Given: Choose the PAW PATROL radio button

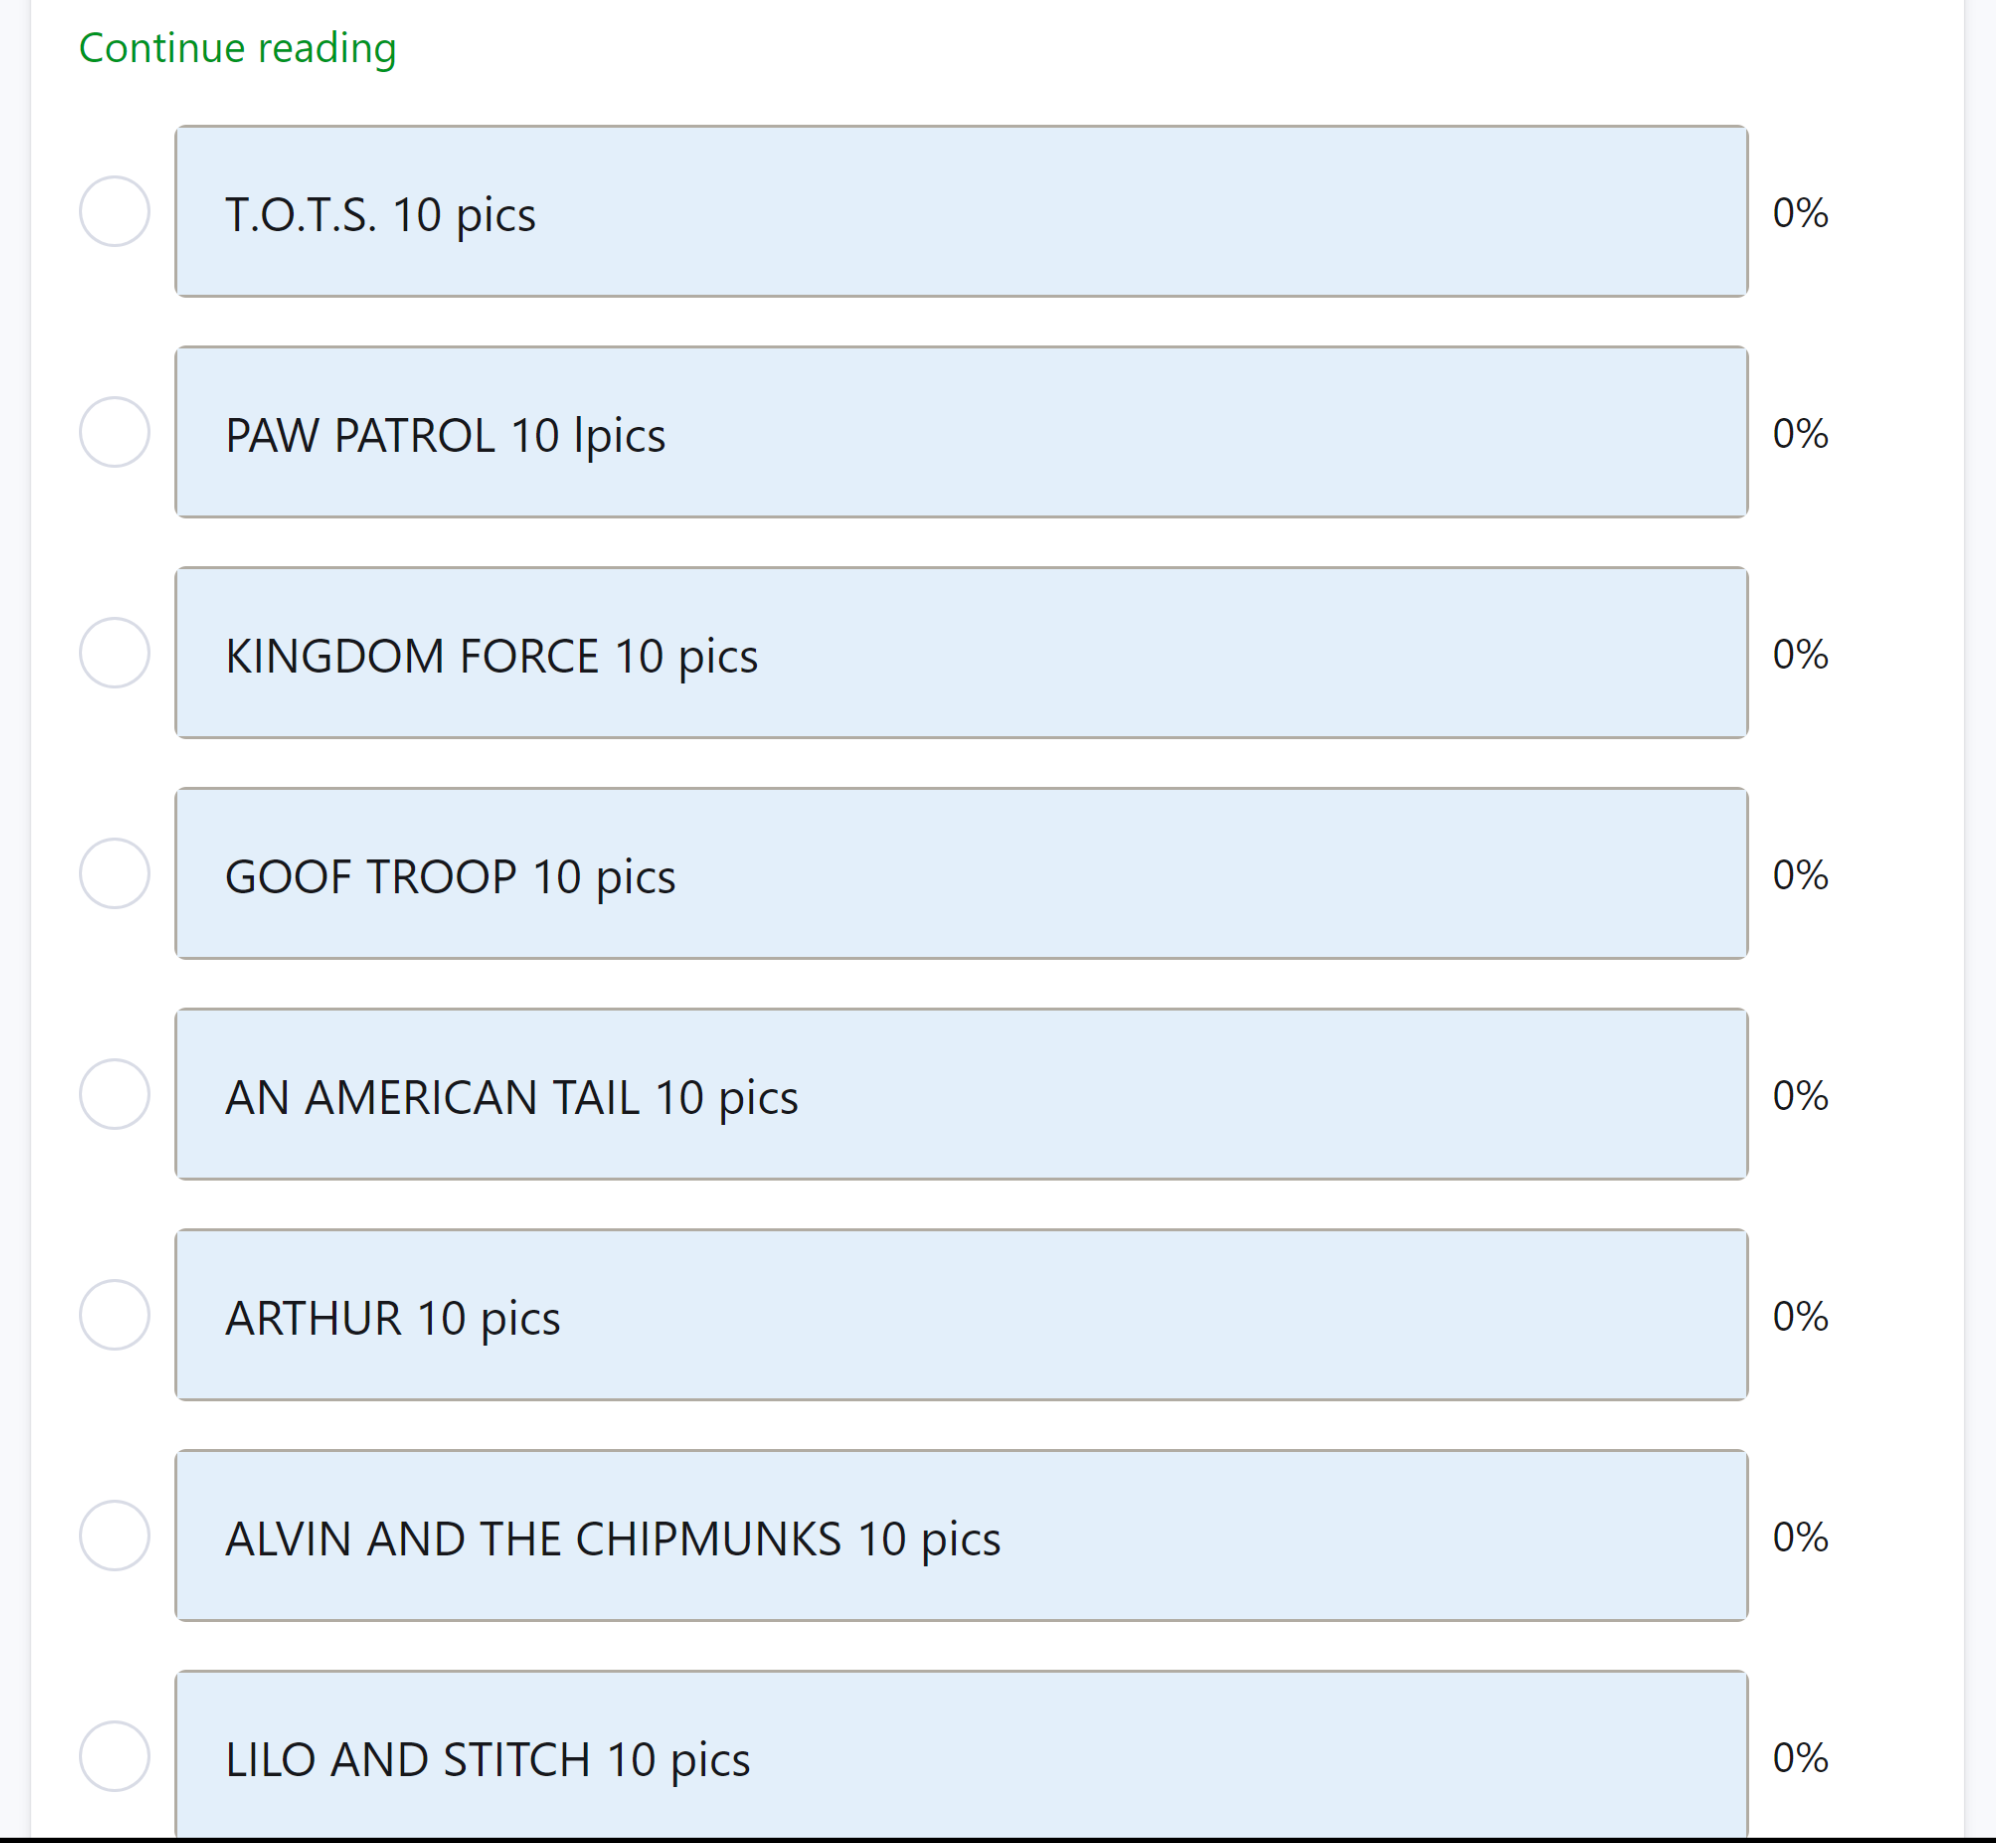Looking at the screenshot, I should [115, 432].
